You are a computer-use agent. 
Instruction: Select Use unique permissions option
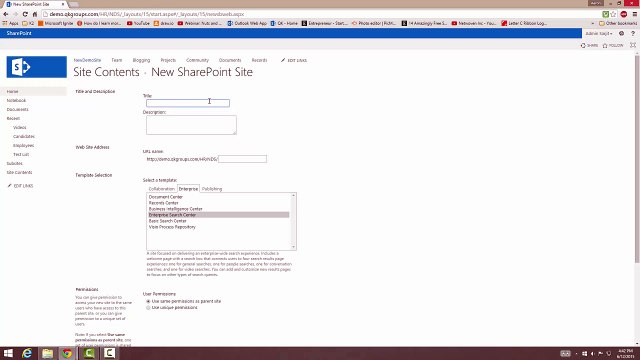point(148,308)
